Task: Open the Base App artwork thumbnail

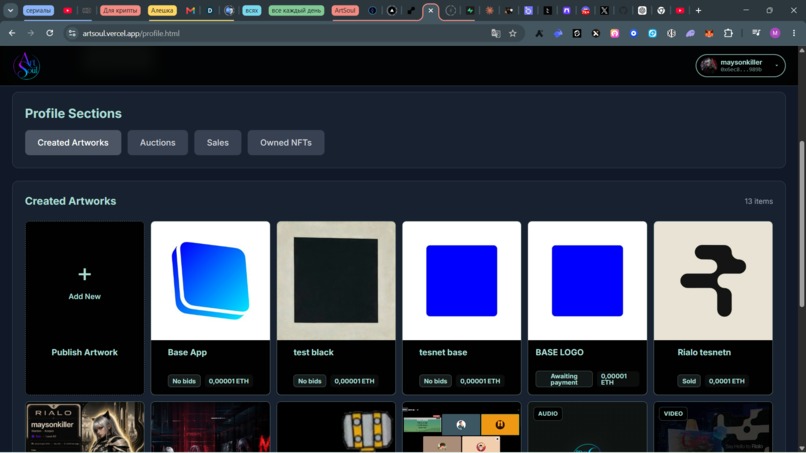Action: point(210,281)
